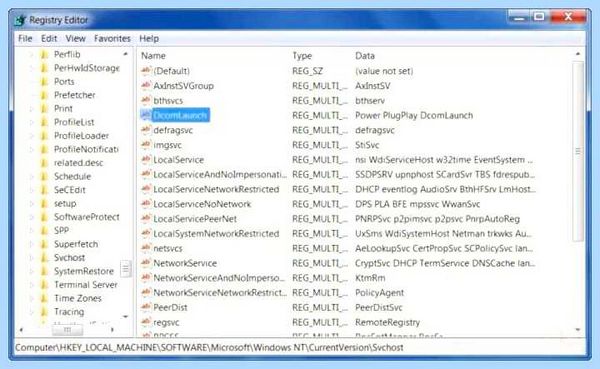Click the LocalServiceNoNetwork value icon

[145, 204]
